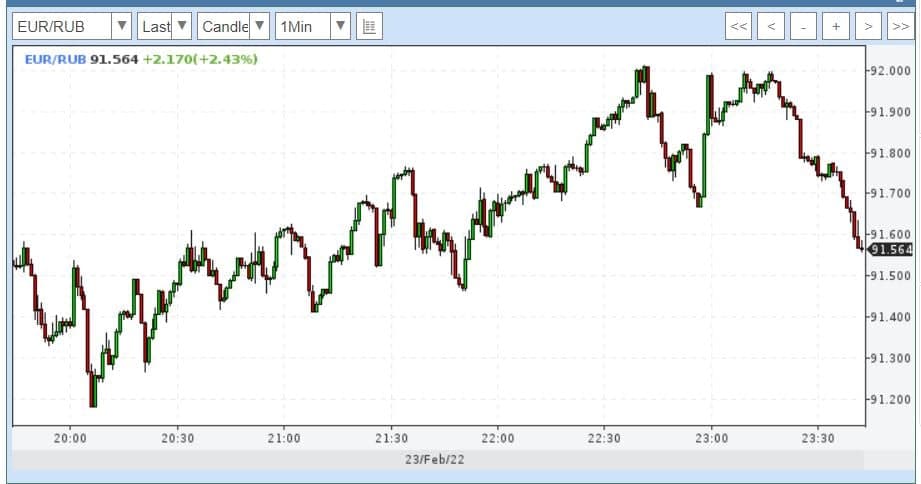Viewport: 921px width, 484px height.
Task: Click the 20:00 time axis label
Action: click(x=70, y=438)
